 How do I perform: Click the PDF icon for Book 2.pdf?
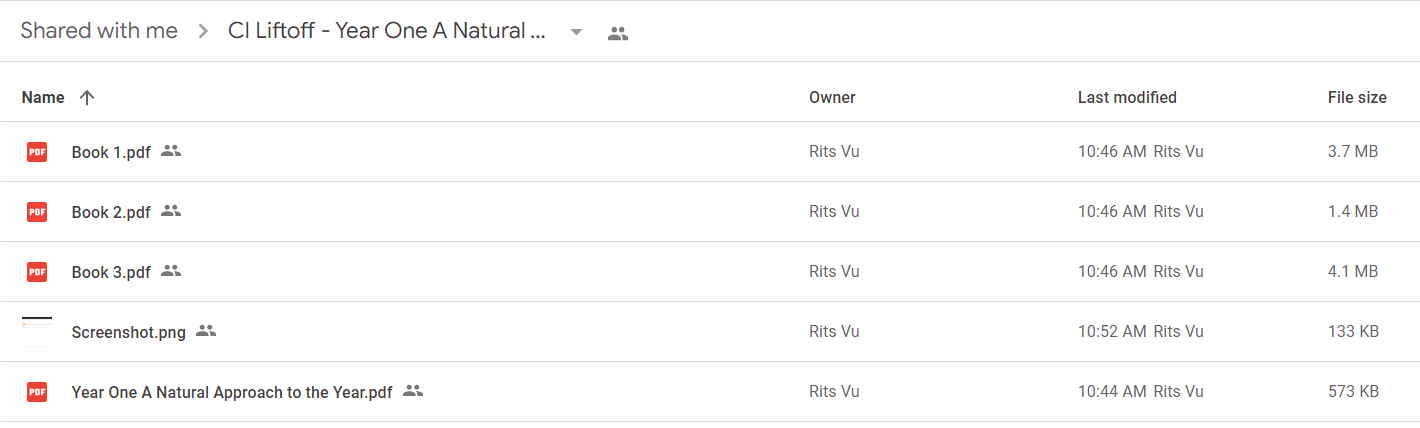[x=37, y=212]
